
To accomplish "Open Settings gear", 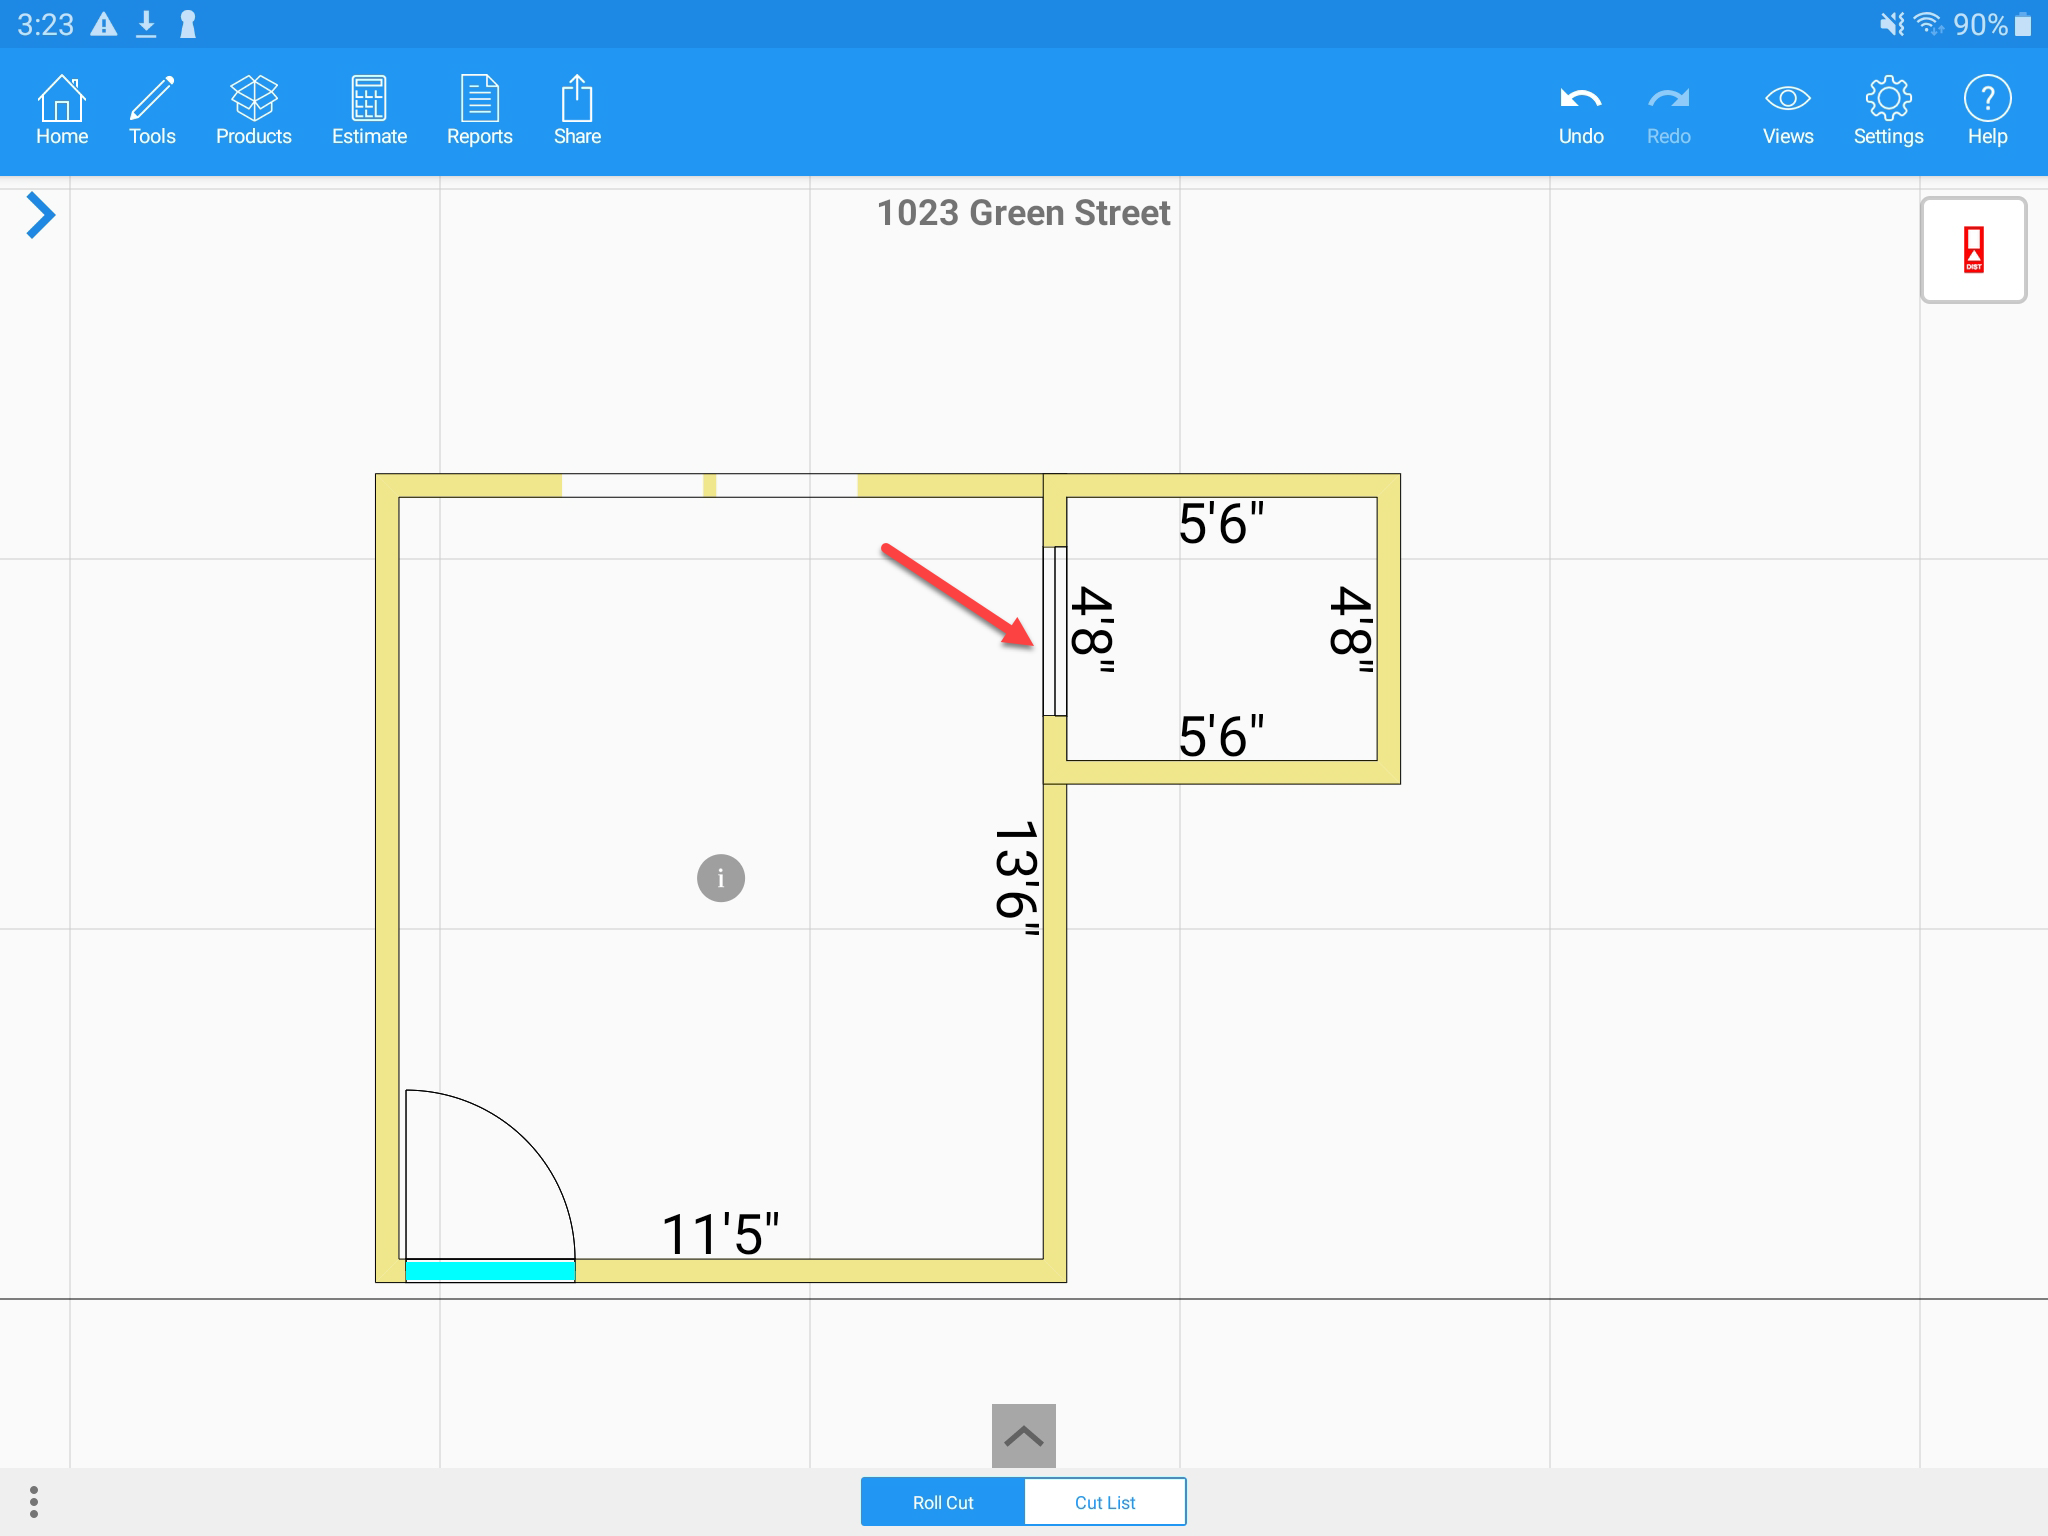I will pyautogui.click(x=1888, y=111).
